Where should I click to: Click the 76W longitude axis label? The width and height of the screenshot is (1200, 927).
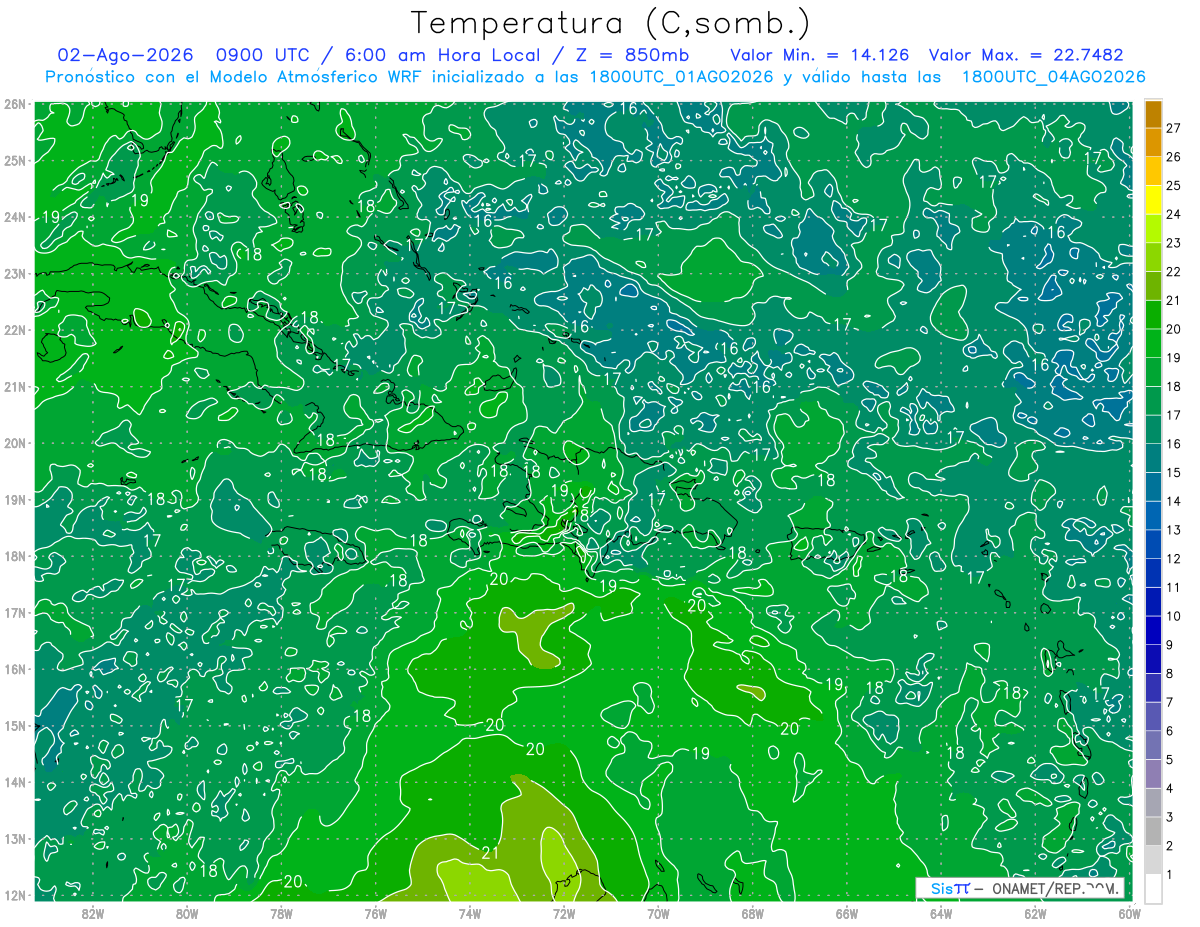[376, 912]
